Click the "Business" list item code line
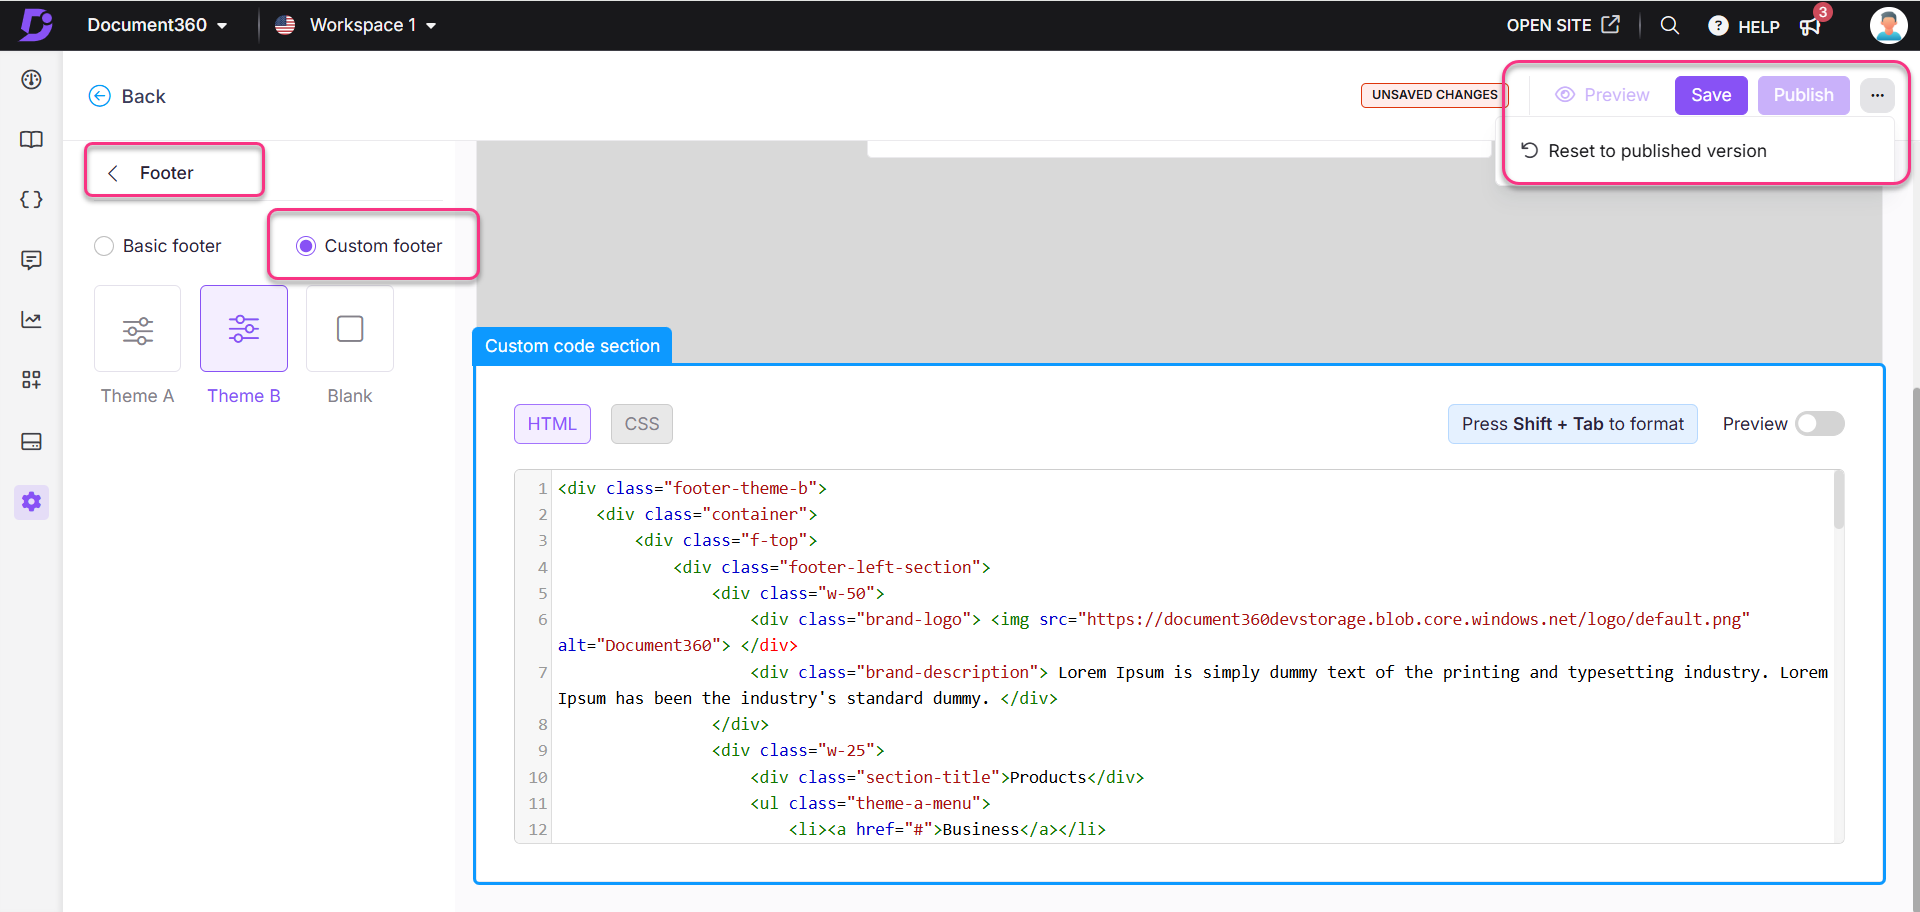The image size is (1920, 912). (947, 829)
